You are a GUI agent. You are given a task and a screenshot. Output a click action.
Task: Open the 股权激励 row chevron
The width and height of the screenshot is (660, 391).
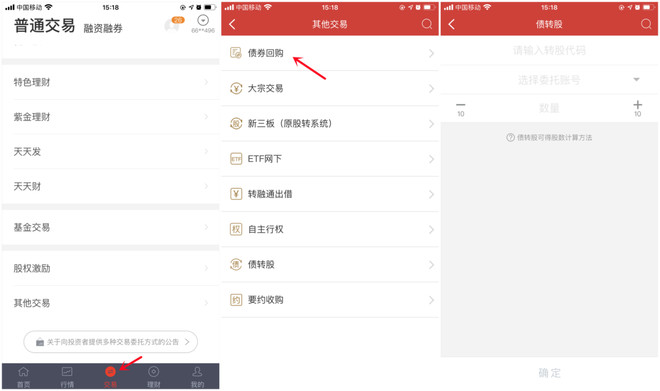[206, 268]
